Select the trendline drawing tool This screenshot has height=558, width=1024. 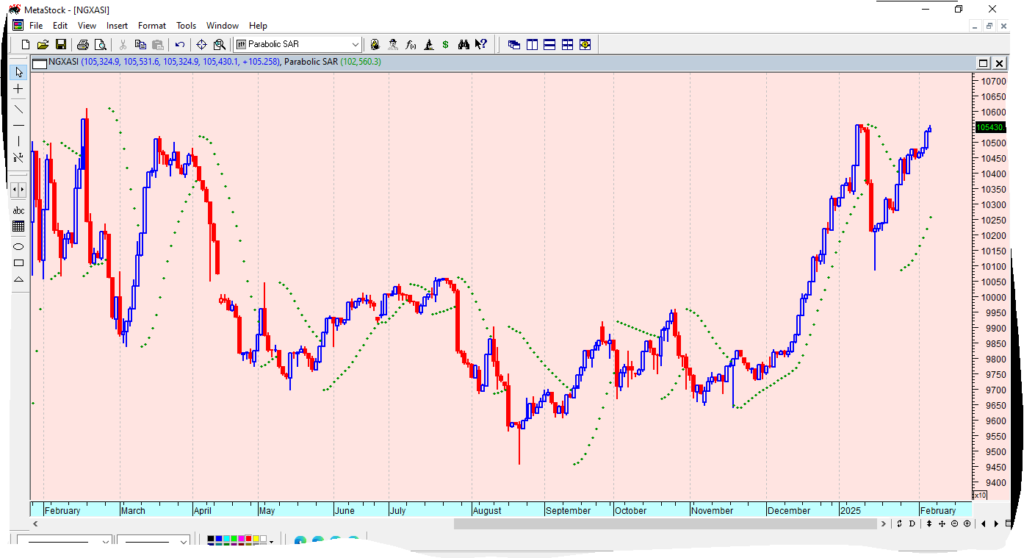(18, 108)
